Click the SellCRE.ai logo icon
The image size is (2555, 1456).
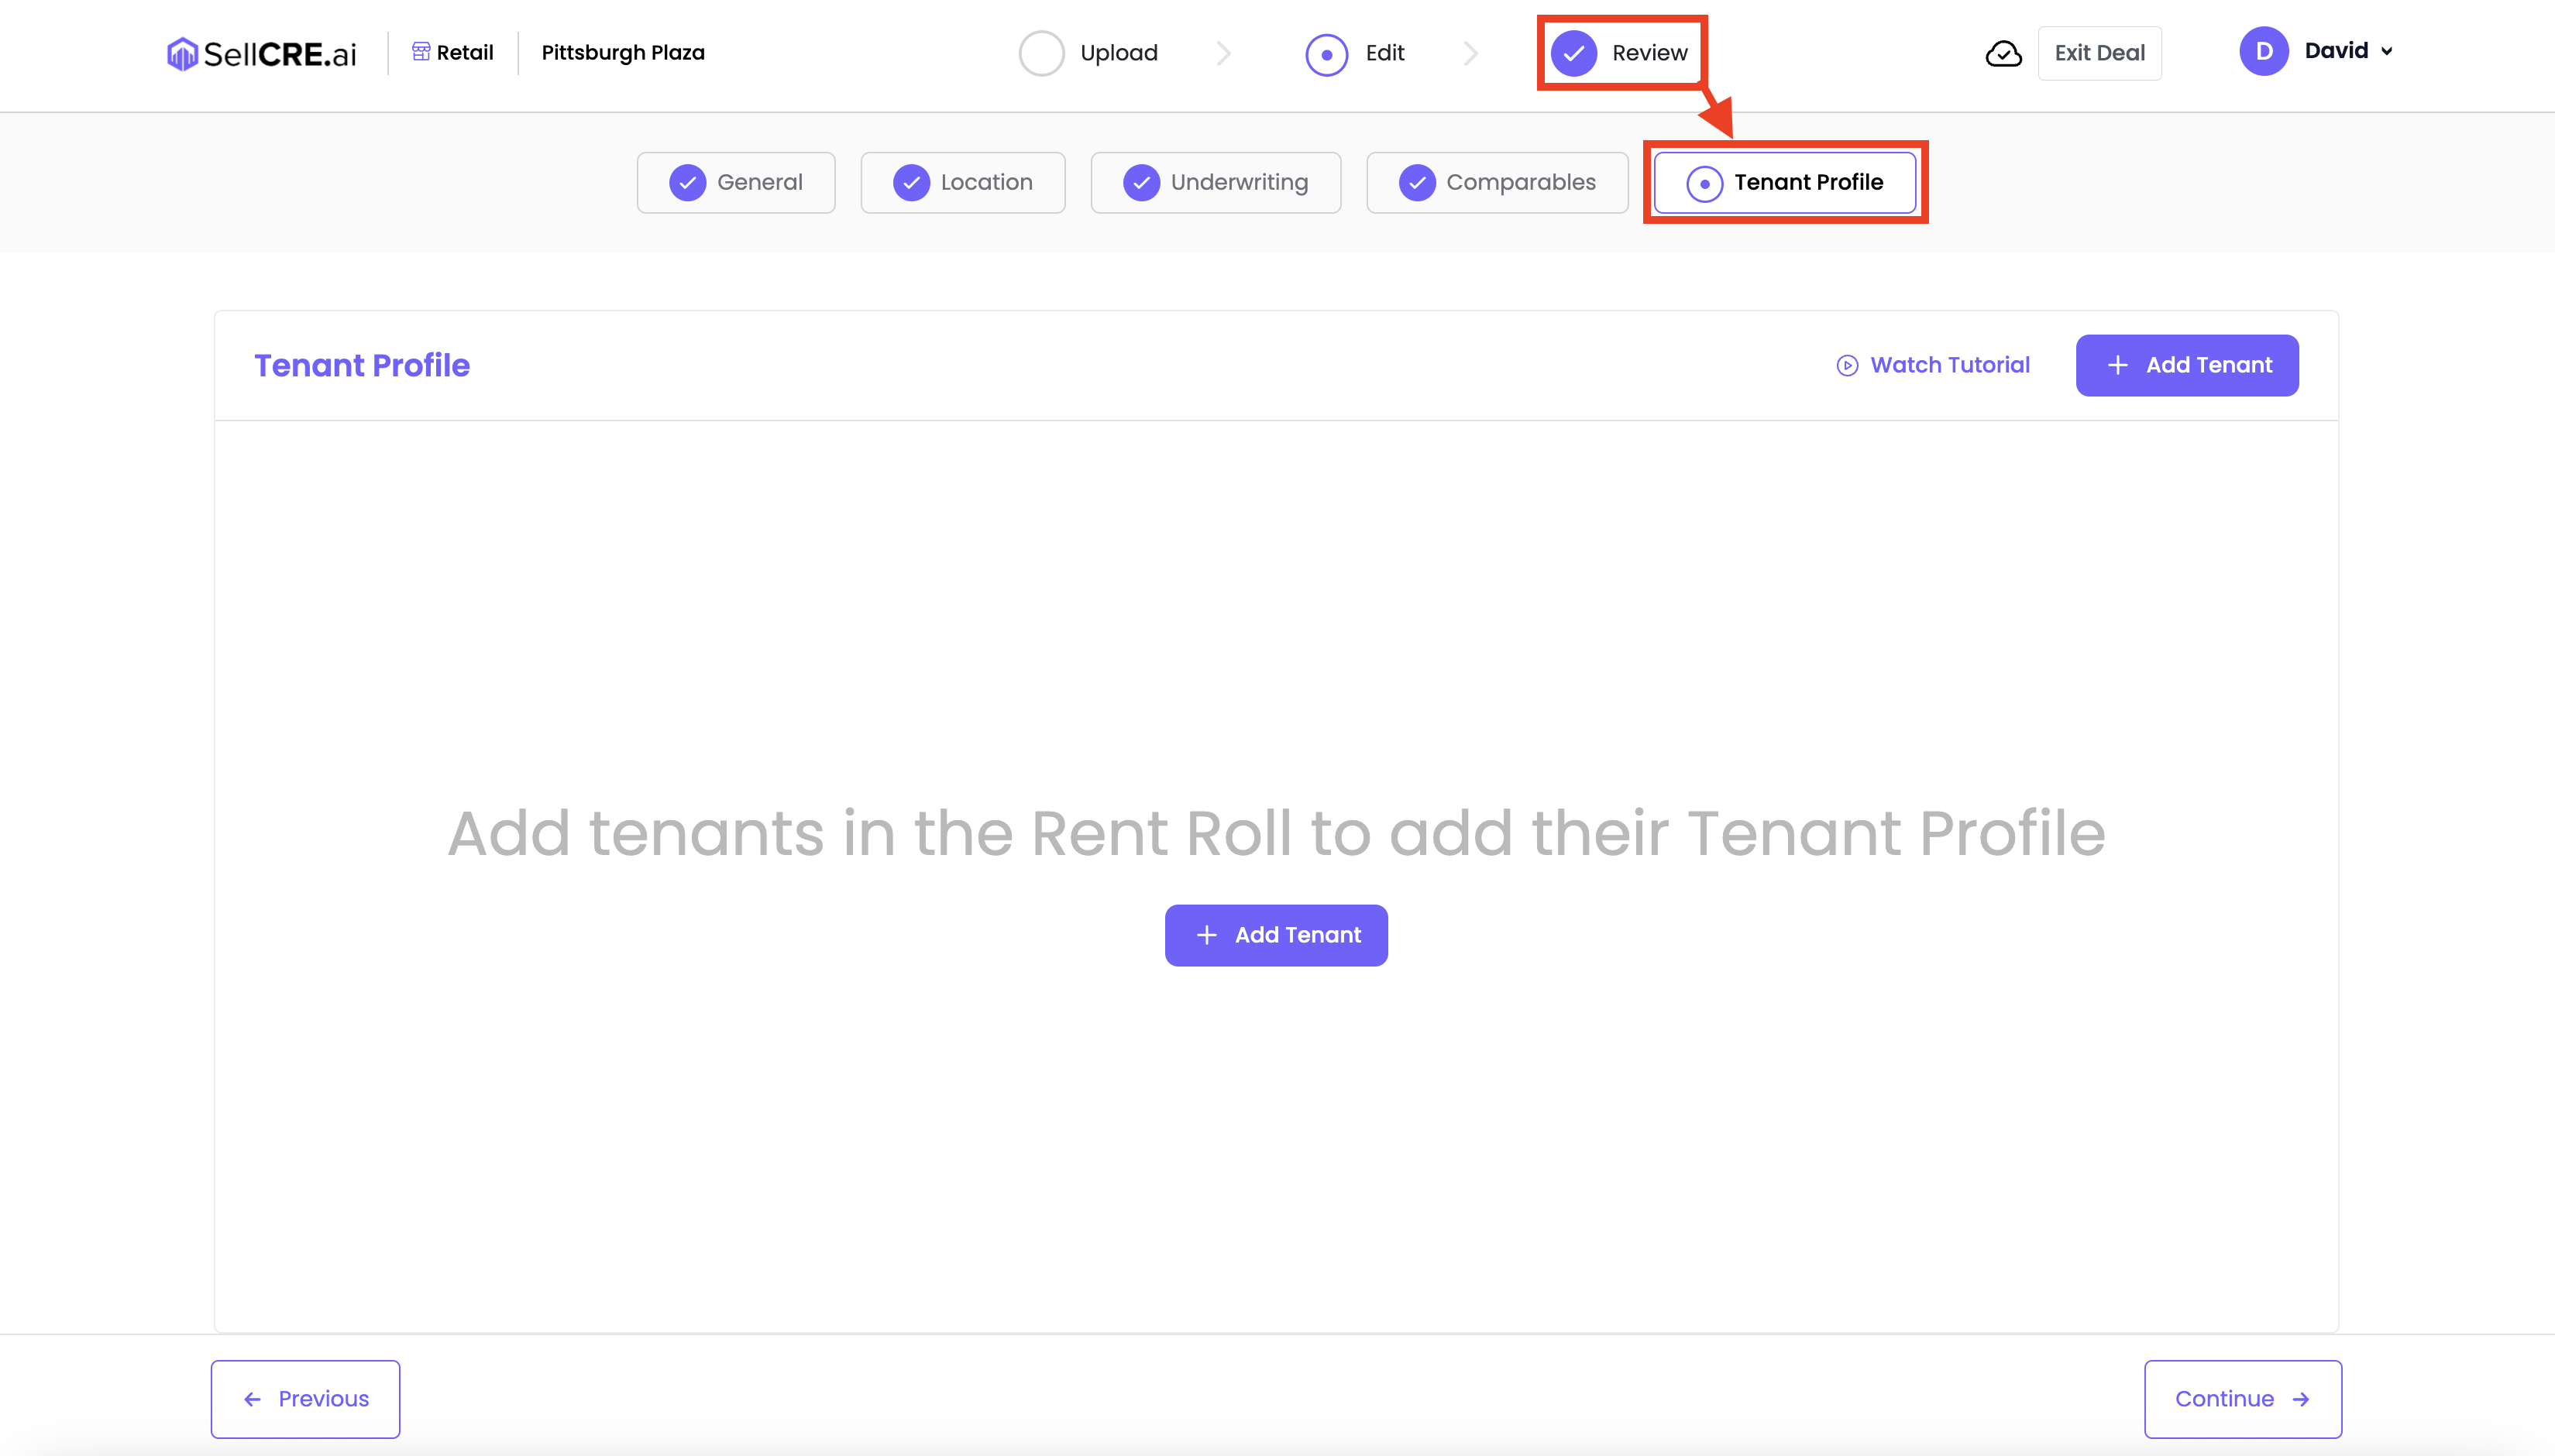pyautogui.click(x=181, y=53)
